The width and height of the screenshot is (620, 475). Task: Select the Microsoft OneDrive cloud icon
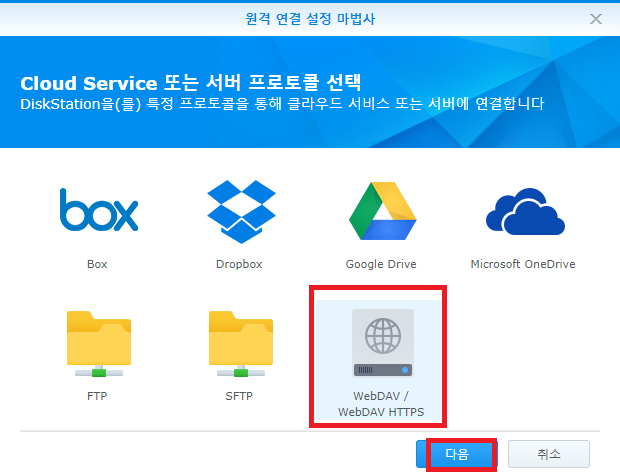click(x=525, y=212)
